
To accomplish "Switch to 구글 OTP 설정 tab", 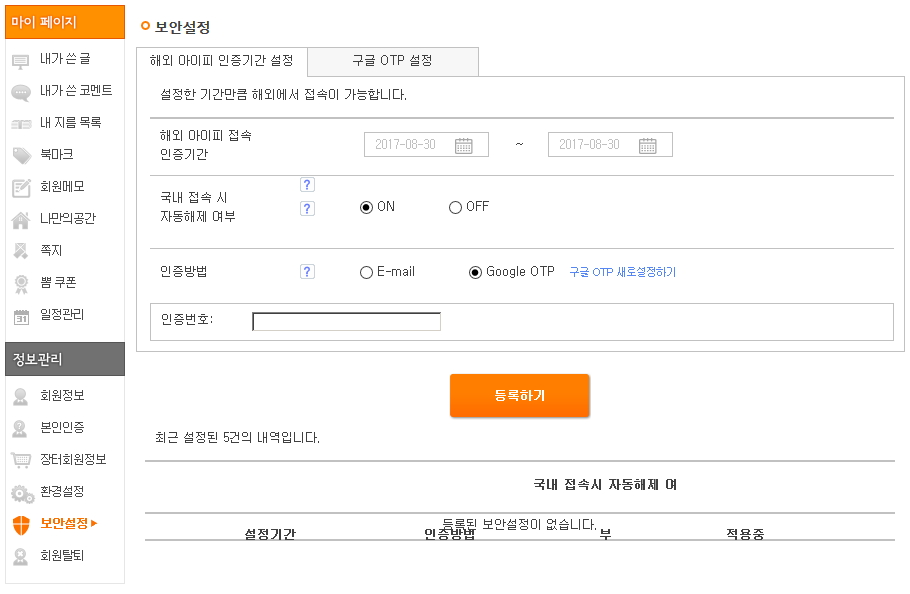I will (392, 61).
